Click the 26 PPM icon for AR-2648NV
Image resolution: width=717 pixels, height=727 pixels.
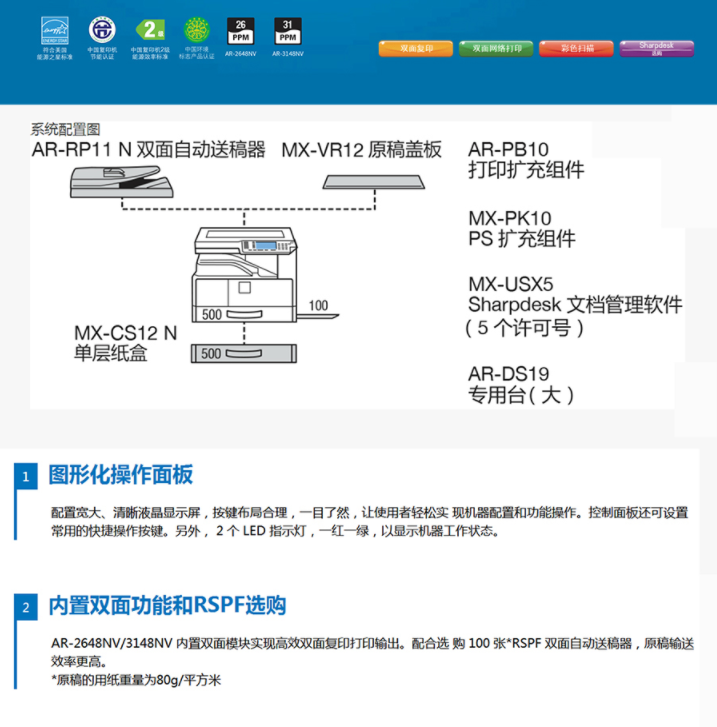click(240, 31)
